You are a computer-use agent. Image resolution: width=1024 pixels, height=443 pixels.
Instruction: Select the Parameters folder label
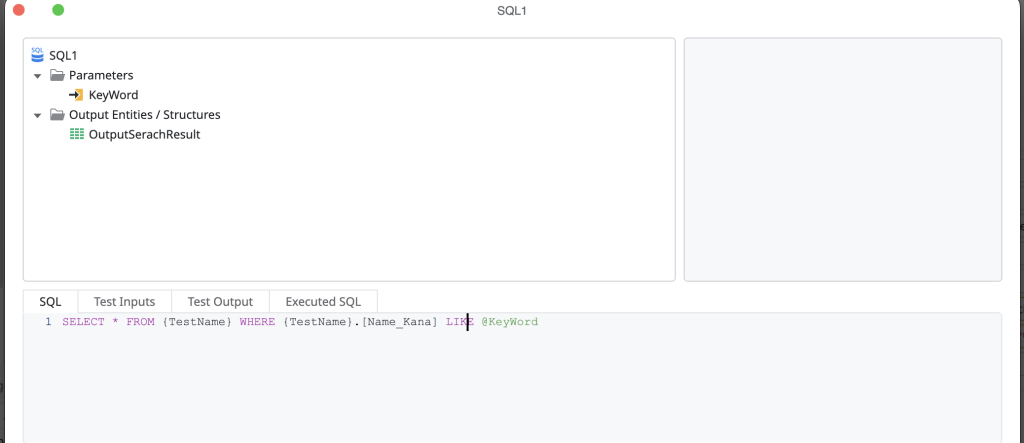click(x=101, y=75)
